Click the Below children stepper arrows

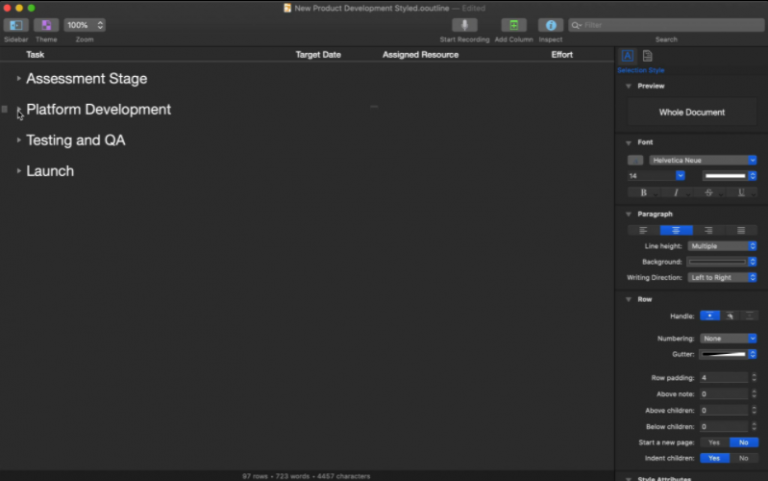(x=754, y=427)
